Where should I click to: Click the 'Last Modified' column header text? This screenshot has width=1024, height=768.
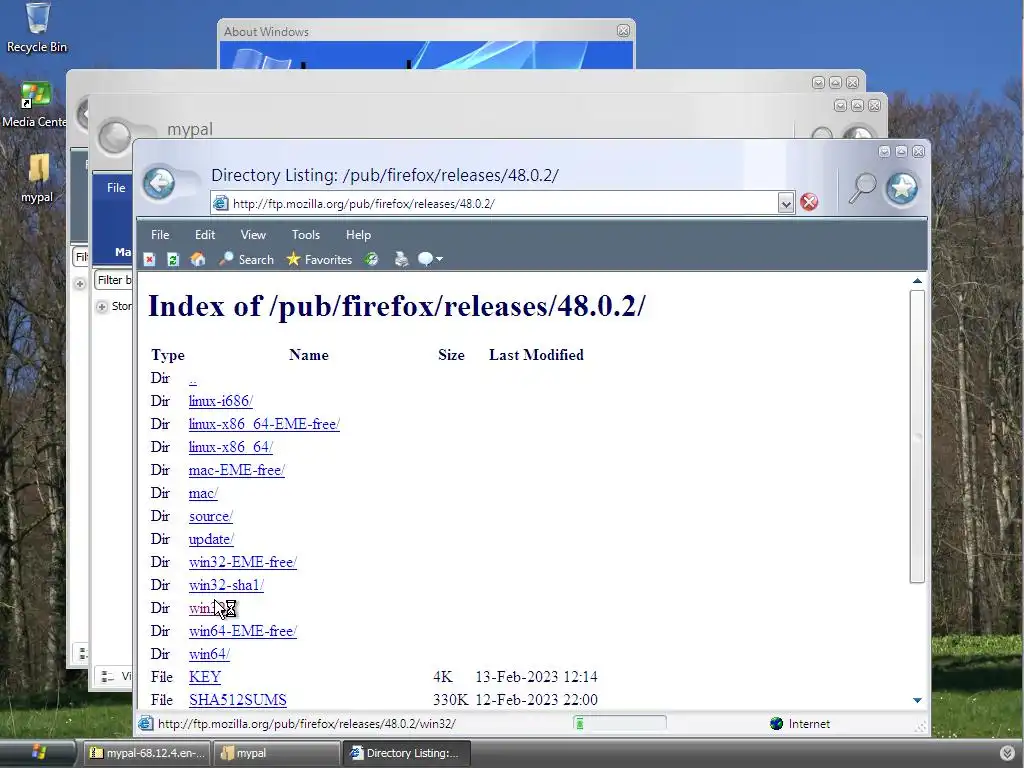click(536, 355)
